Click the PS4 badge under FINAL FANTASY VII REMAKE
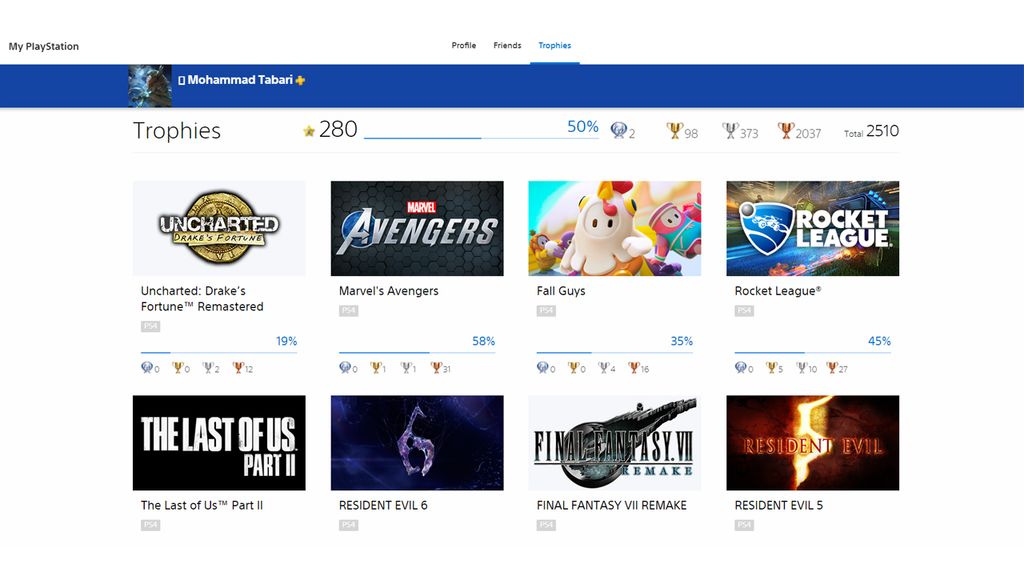This screenshot has height=576, width=1024. tap(544, 524)
